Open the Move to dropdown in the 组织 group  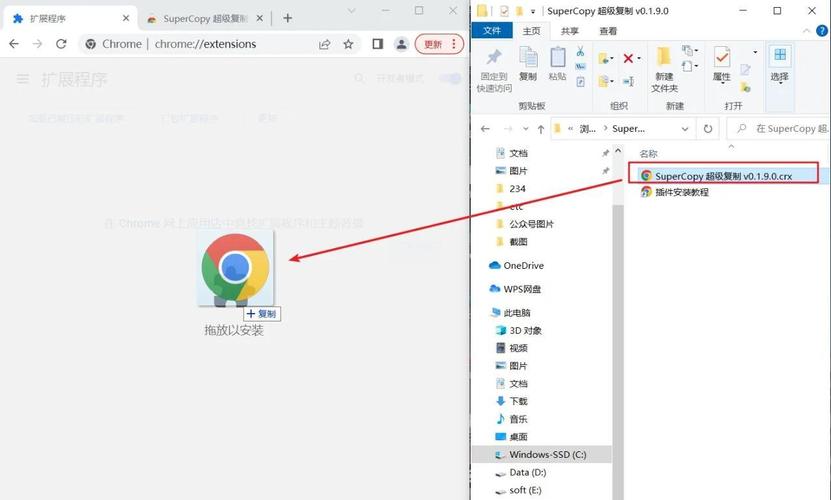[x=605, y=58]
